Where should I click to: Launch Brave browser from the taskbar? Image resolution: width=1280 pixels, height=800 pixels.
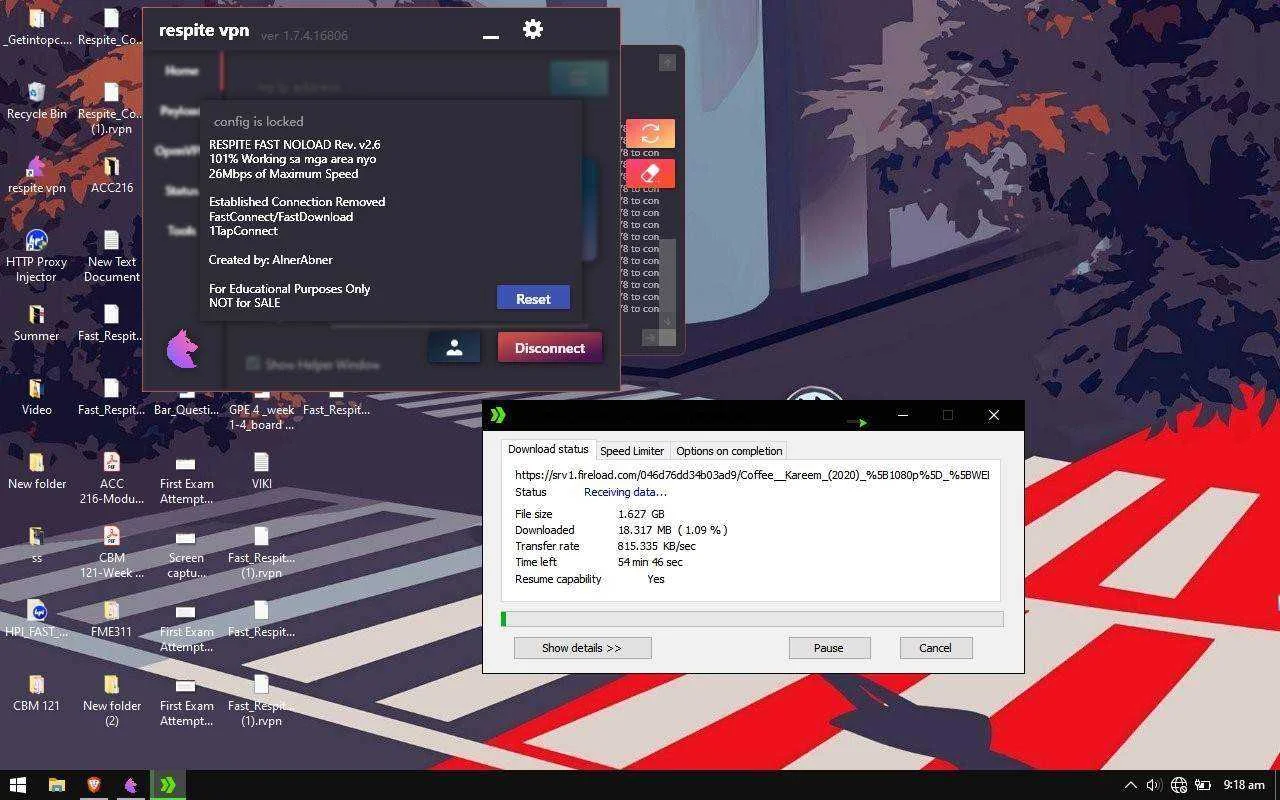pos(94,785)
